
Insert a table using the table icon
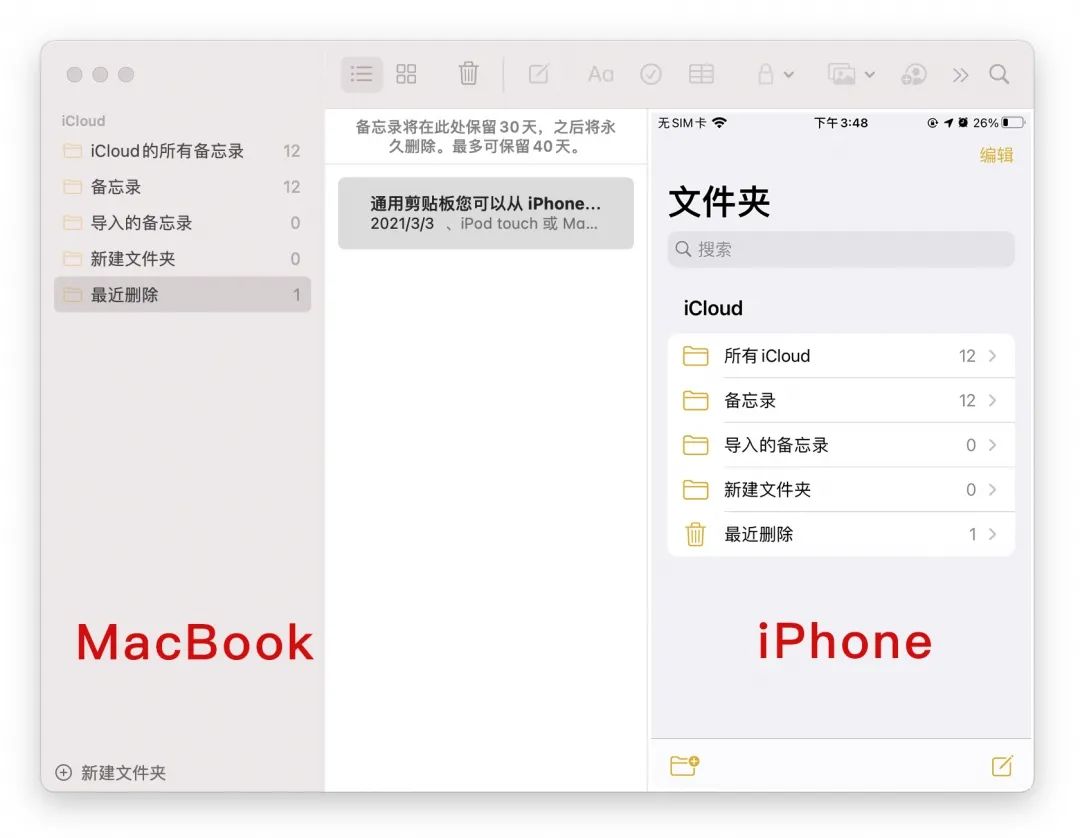[701, 73]
